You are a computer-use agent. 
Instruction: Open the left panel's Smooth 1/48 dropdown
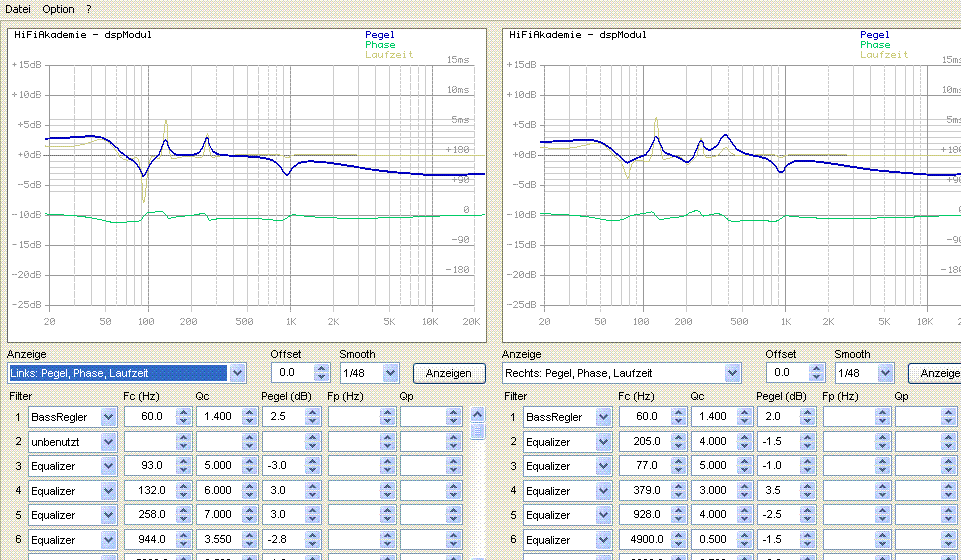point(389,373)
